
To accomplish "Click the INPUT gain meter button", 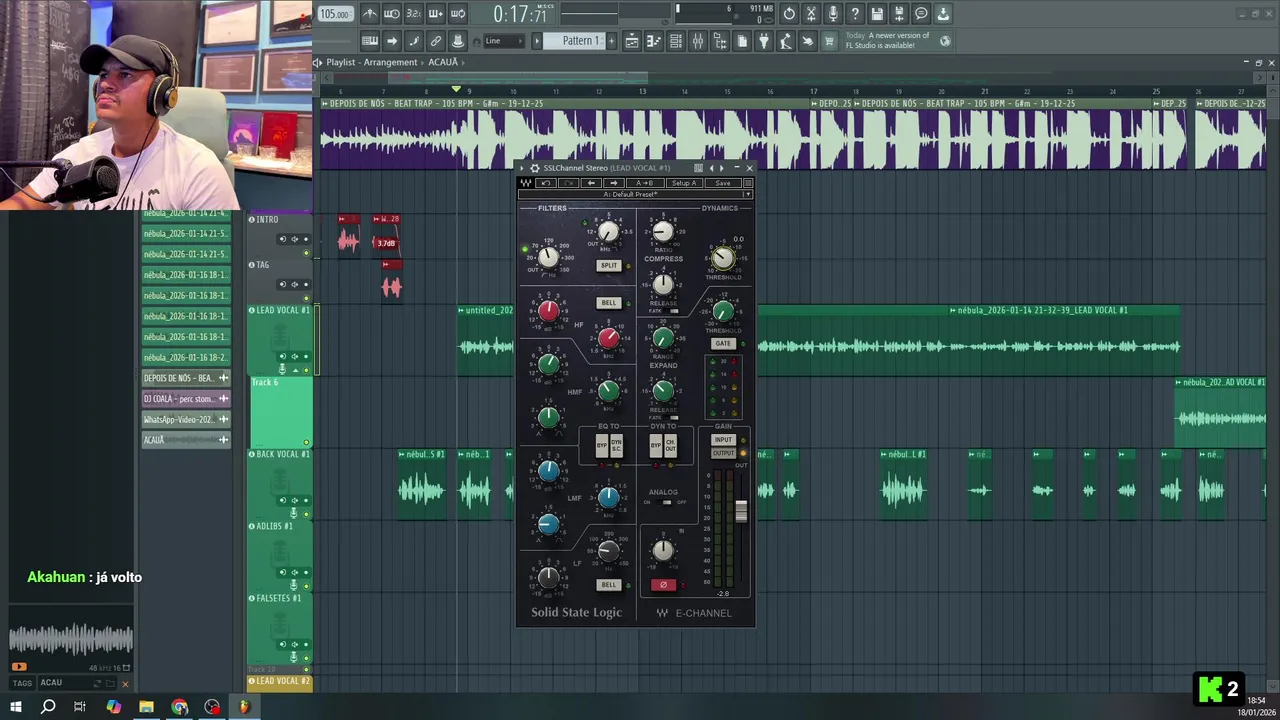I will point(722,440).
